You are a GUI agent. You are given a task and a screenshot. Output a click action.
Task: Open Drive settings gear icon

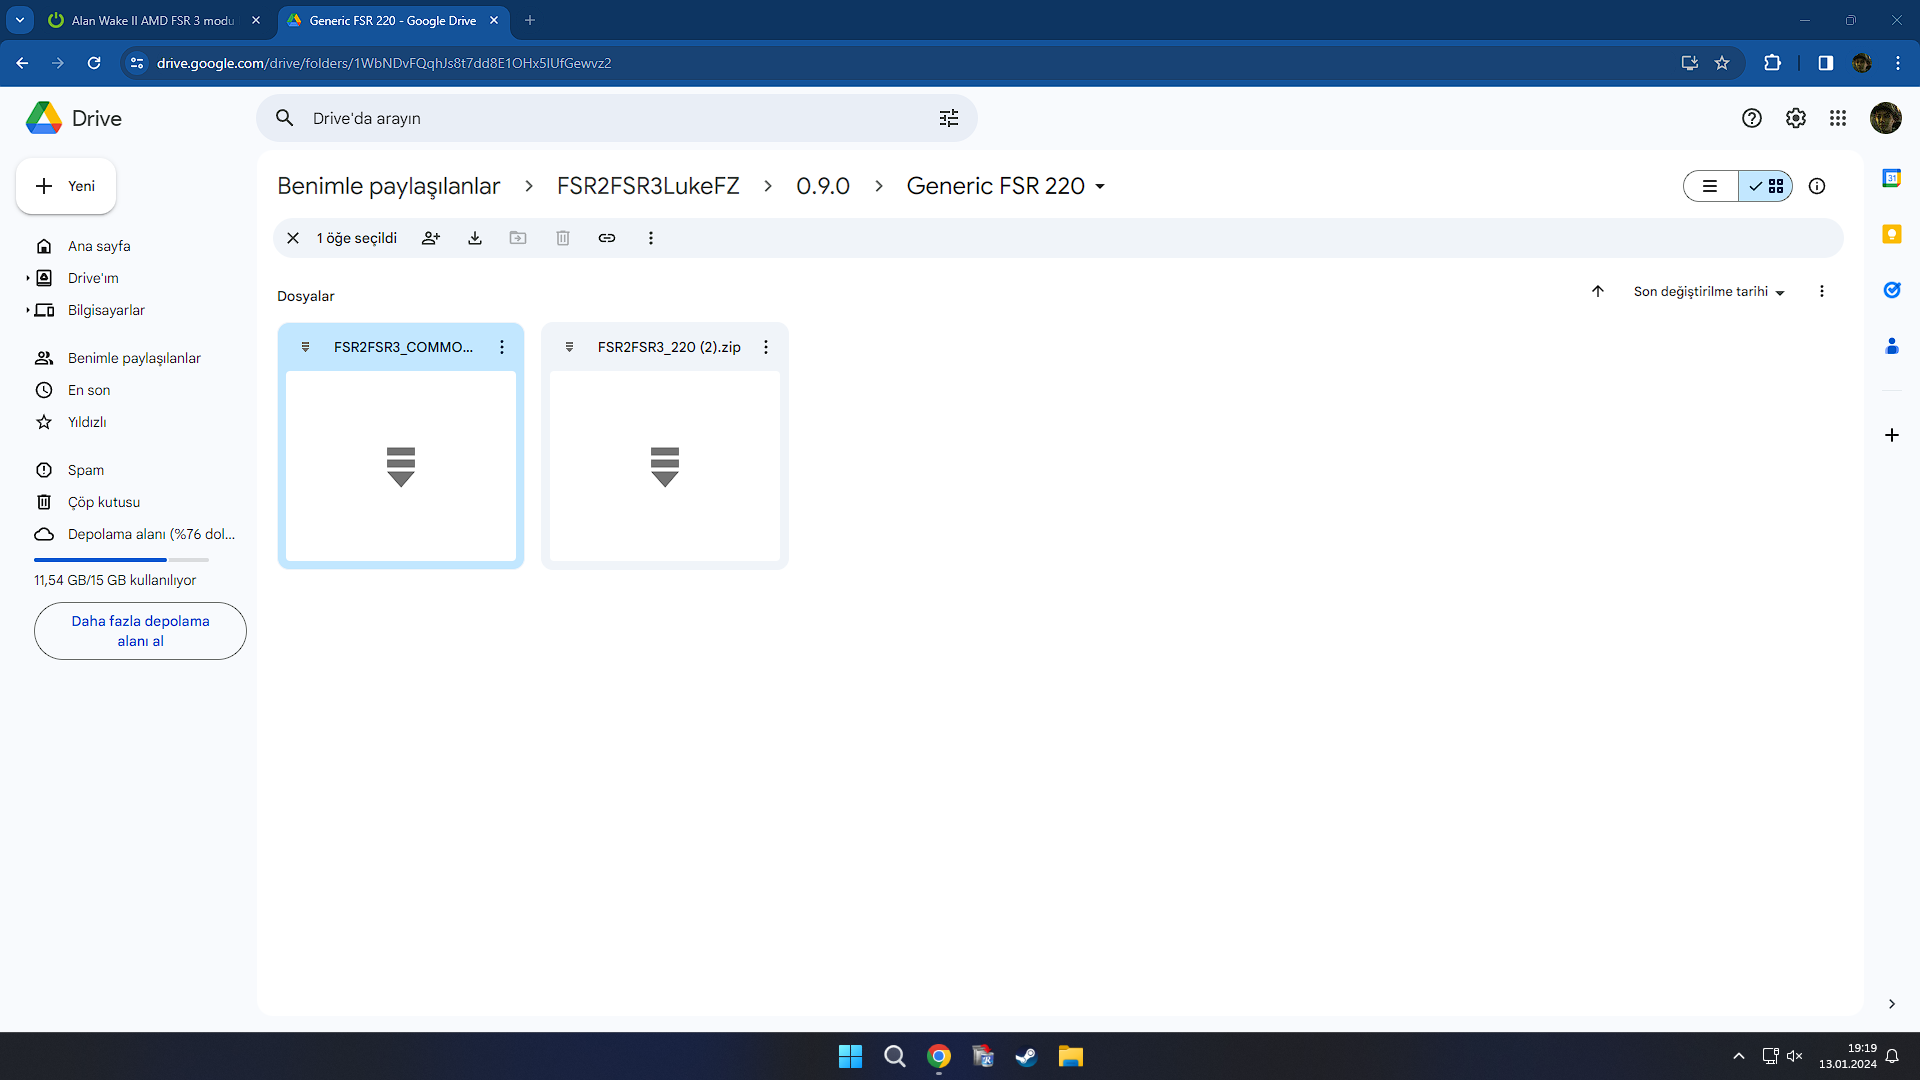(x=1796, y=118)
